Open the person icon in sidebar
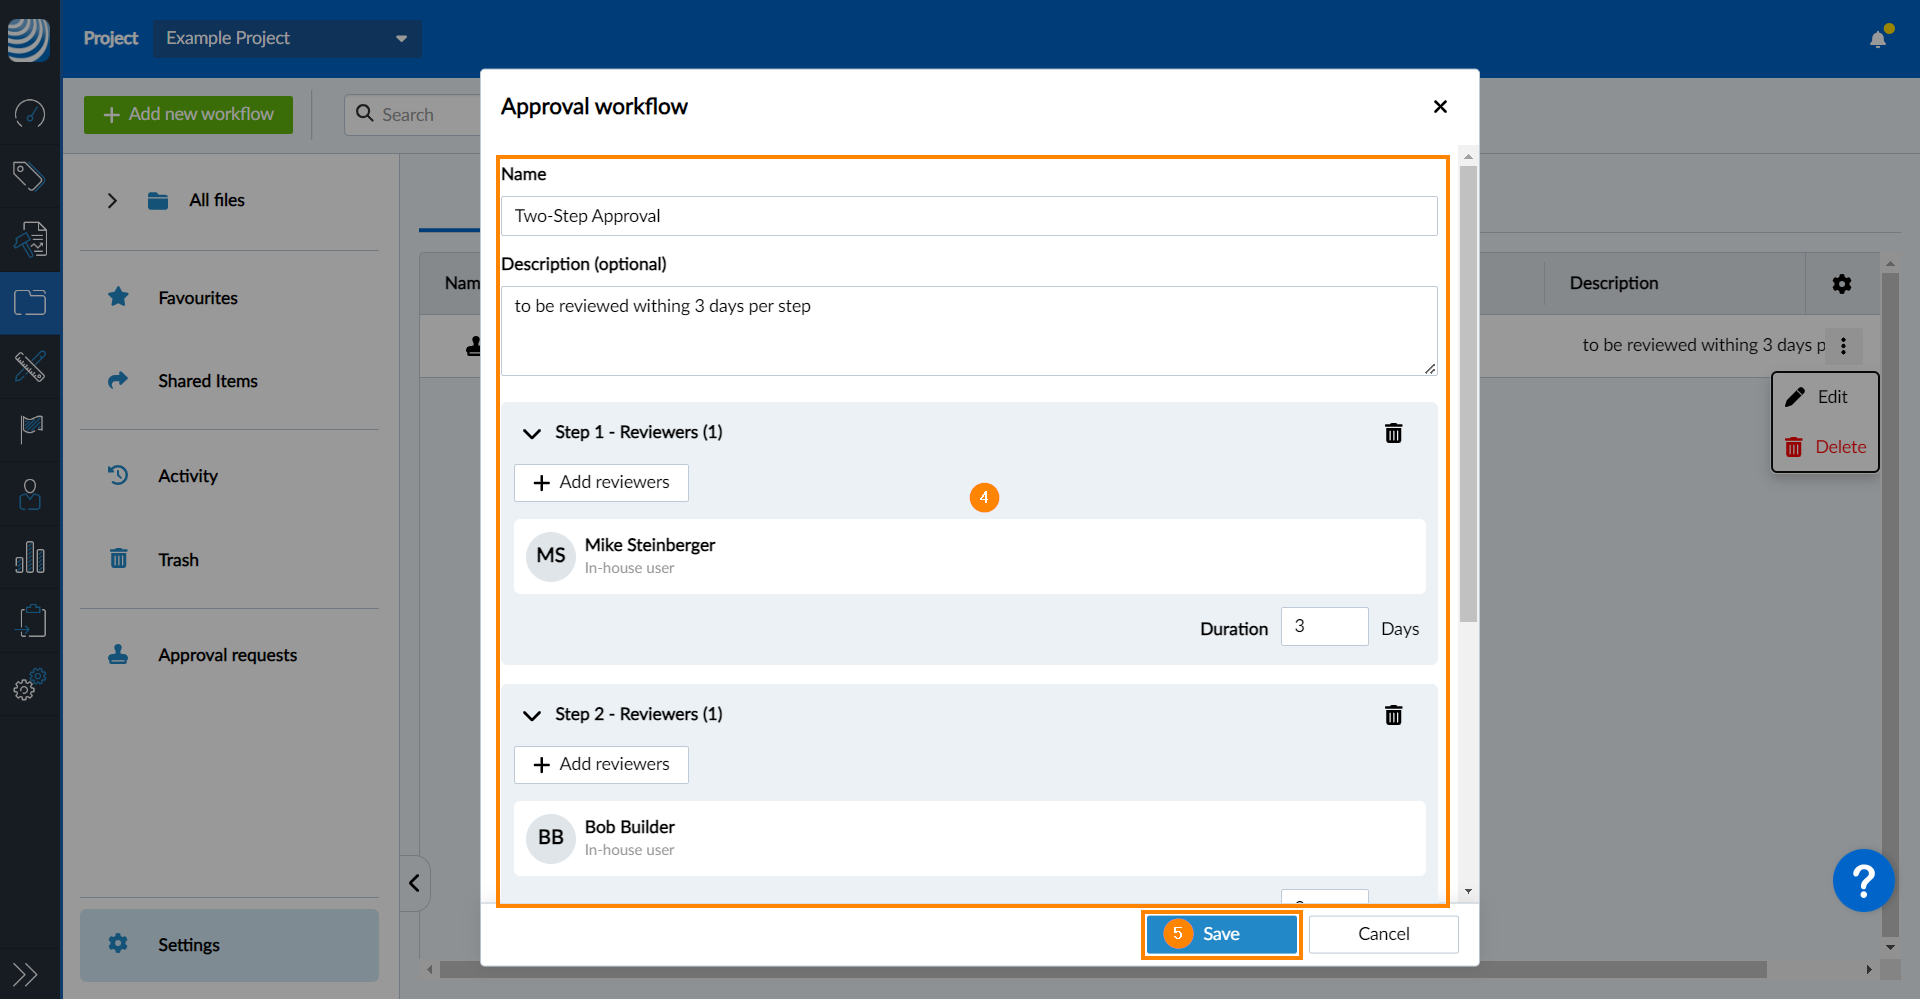 pyautogui.click(x=30, y=494)
